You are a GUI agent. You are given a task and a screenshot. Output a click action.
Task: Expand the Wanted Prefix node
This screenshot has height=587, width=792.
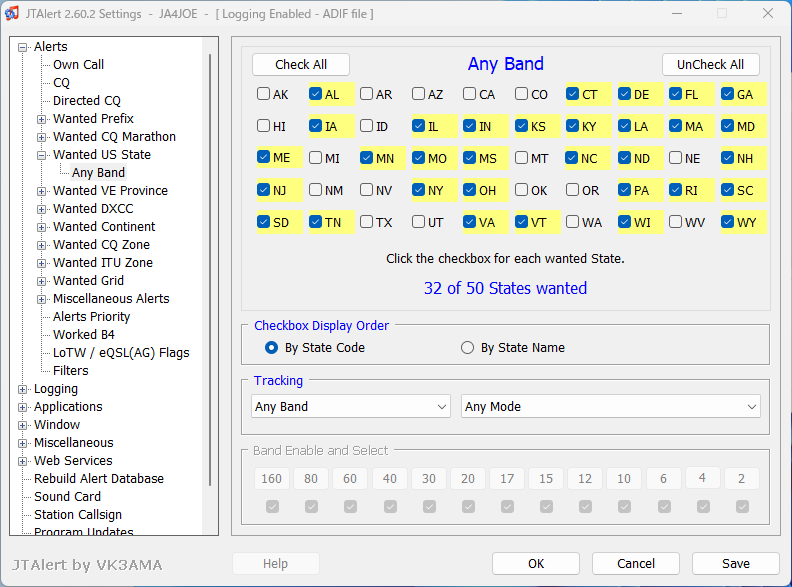point(41,119)
